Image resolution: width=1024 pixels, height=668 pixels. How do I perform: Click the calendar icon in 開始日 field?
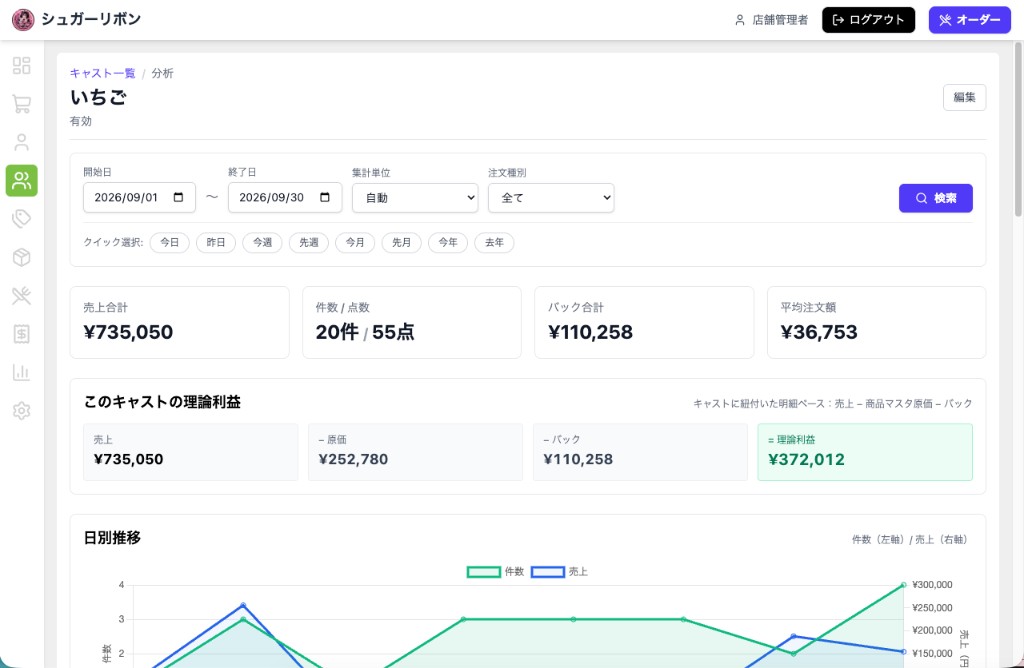178,197
